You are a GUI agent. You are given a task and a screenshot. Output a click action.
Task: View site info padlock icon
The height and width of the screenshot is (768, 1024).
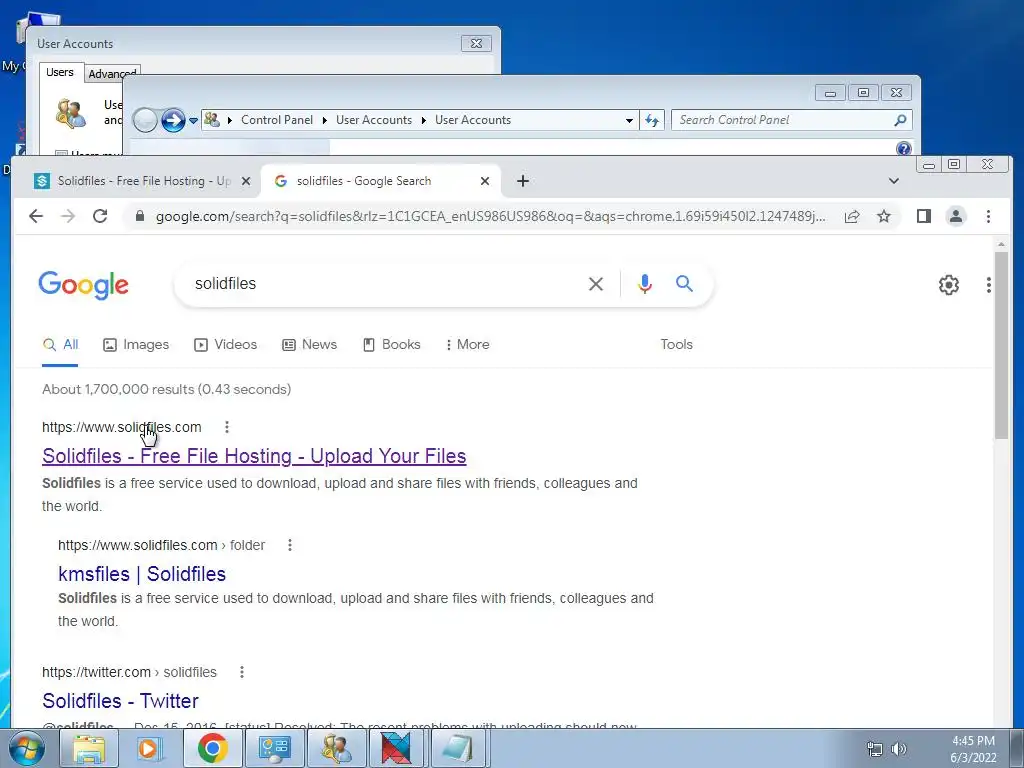tap(139, 216)
